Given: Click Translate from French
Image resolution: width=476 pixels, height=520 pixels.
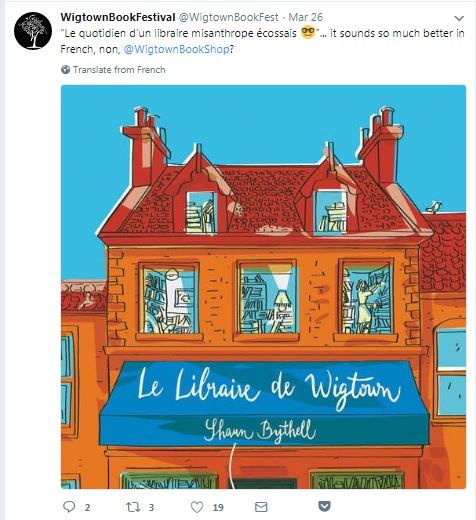Looking at the screenshot, I should pos(119,70).
